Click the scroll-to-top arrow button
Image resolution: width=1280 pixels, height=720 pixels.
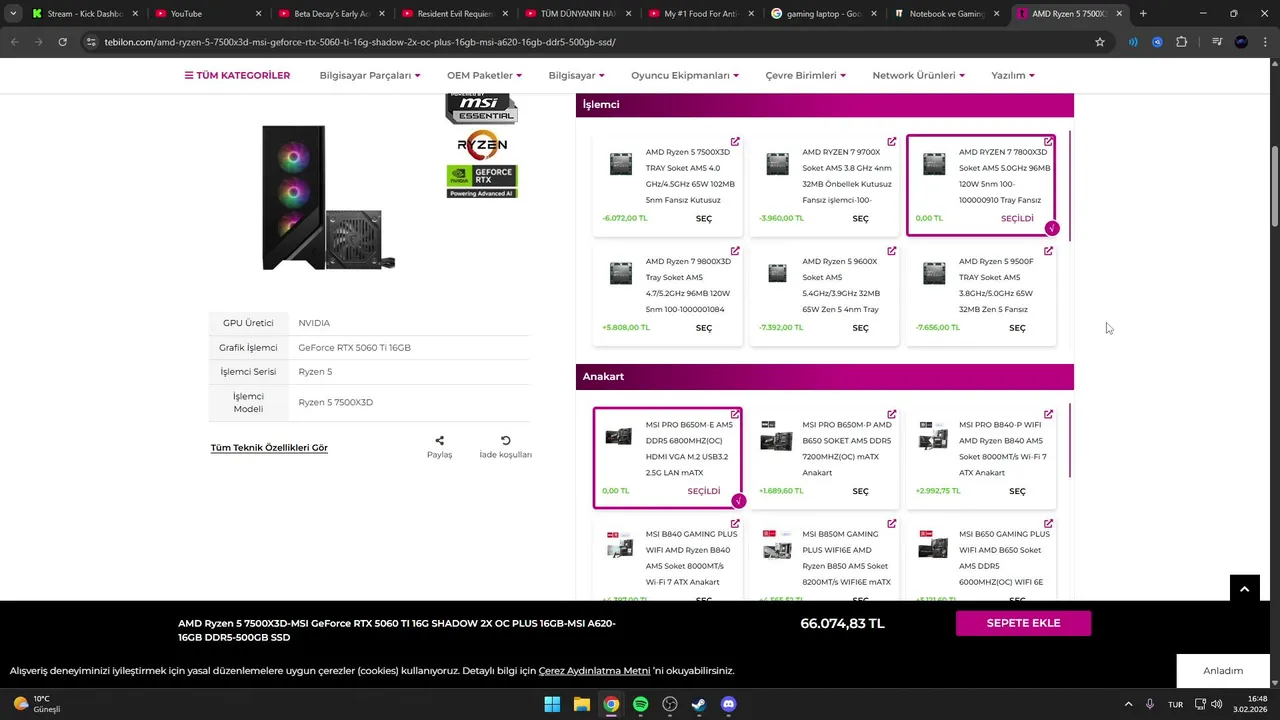pos(1244,590)
